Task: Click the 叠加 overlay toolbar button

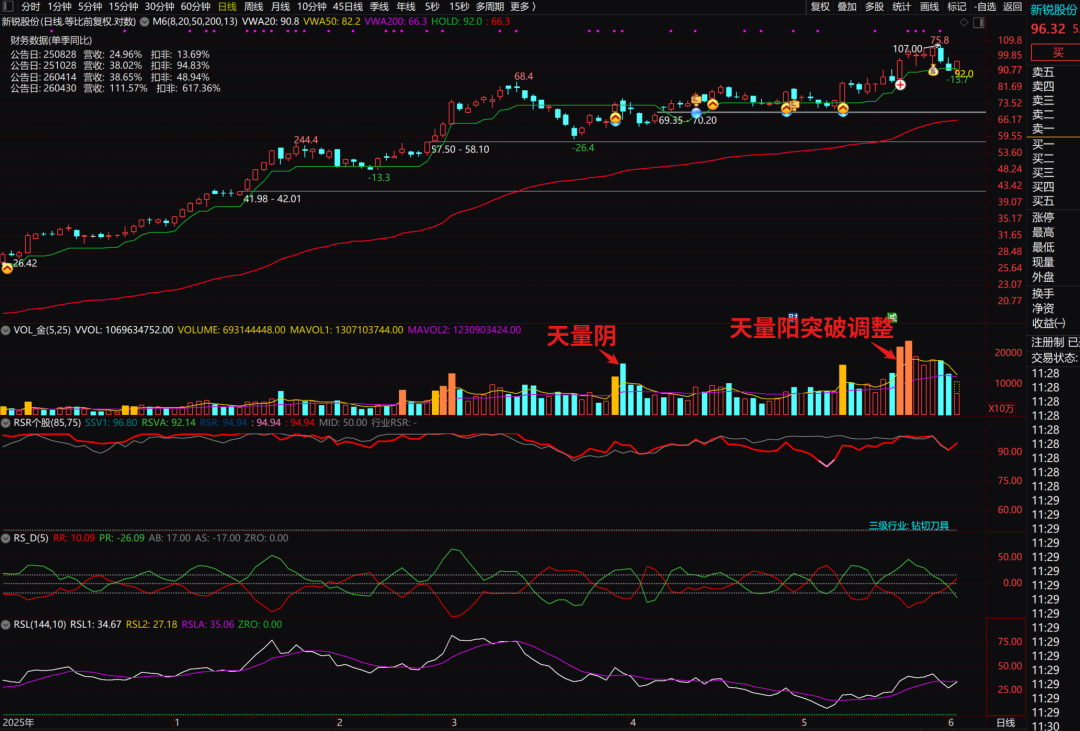Action: point(847,7)
